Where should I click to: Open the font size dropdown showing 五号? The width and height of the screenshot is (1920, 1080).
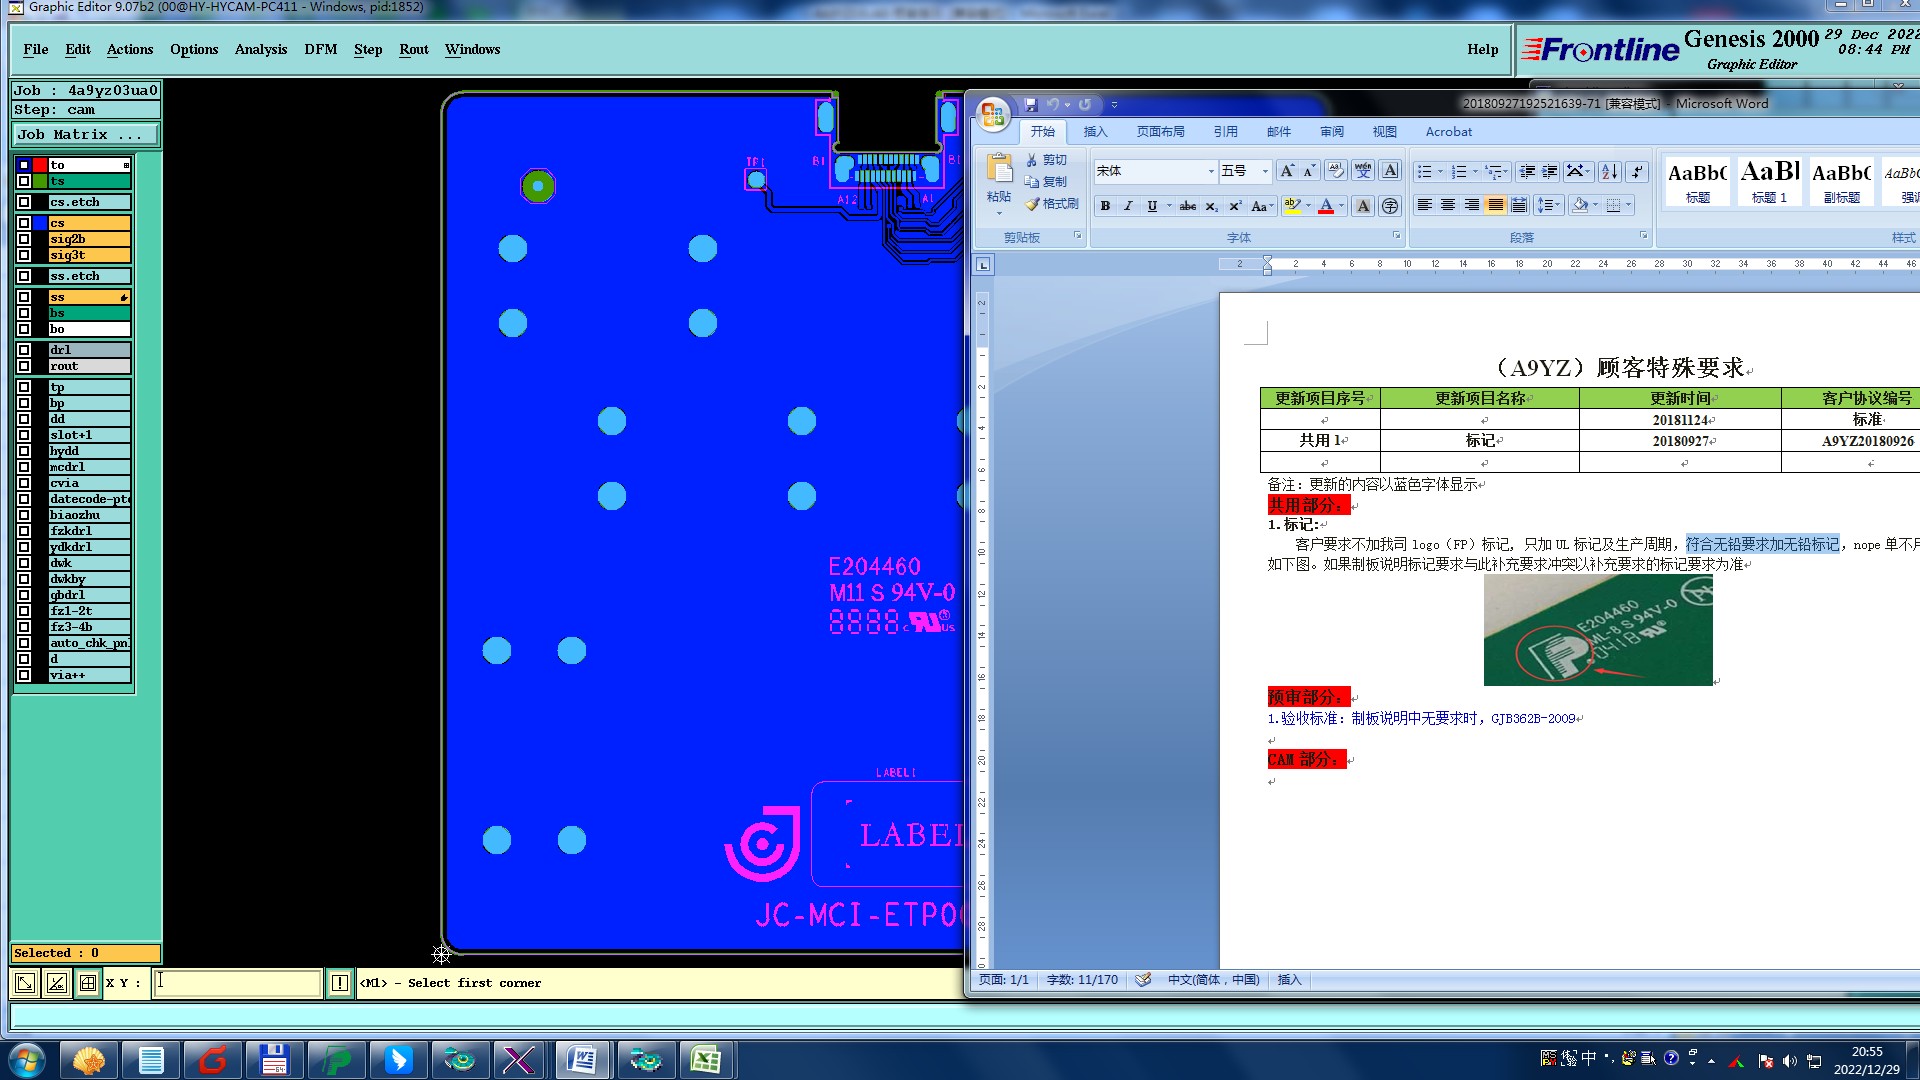point(1264,172)
